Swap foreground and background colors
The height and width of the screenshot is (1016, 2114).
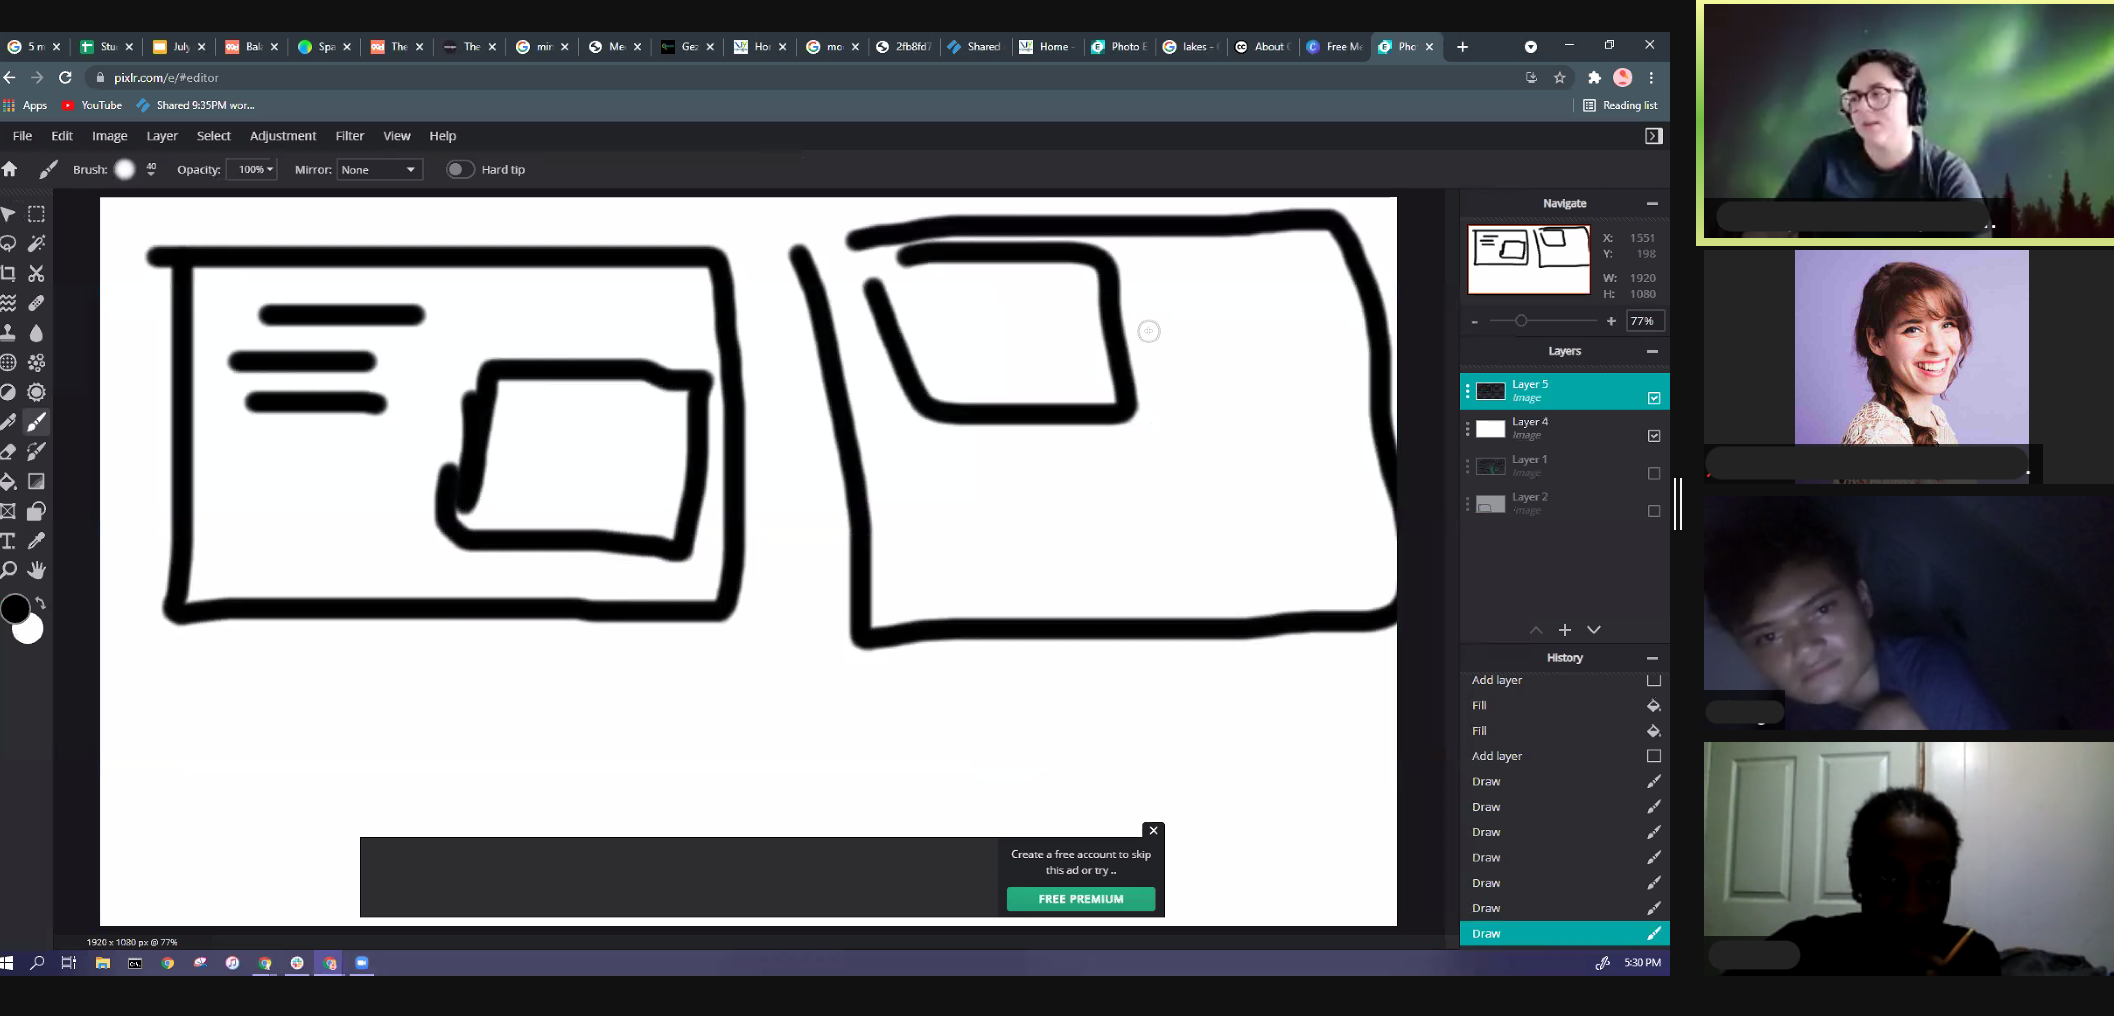click(x=41, y=602)
